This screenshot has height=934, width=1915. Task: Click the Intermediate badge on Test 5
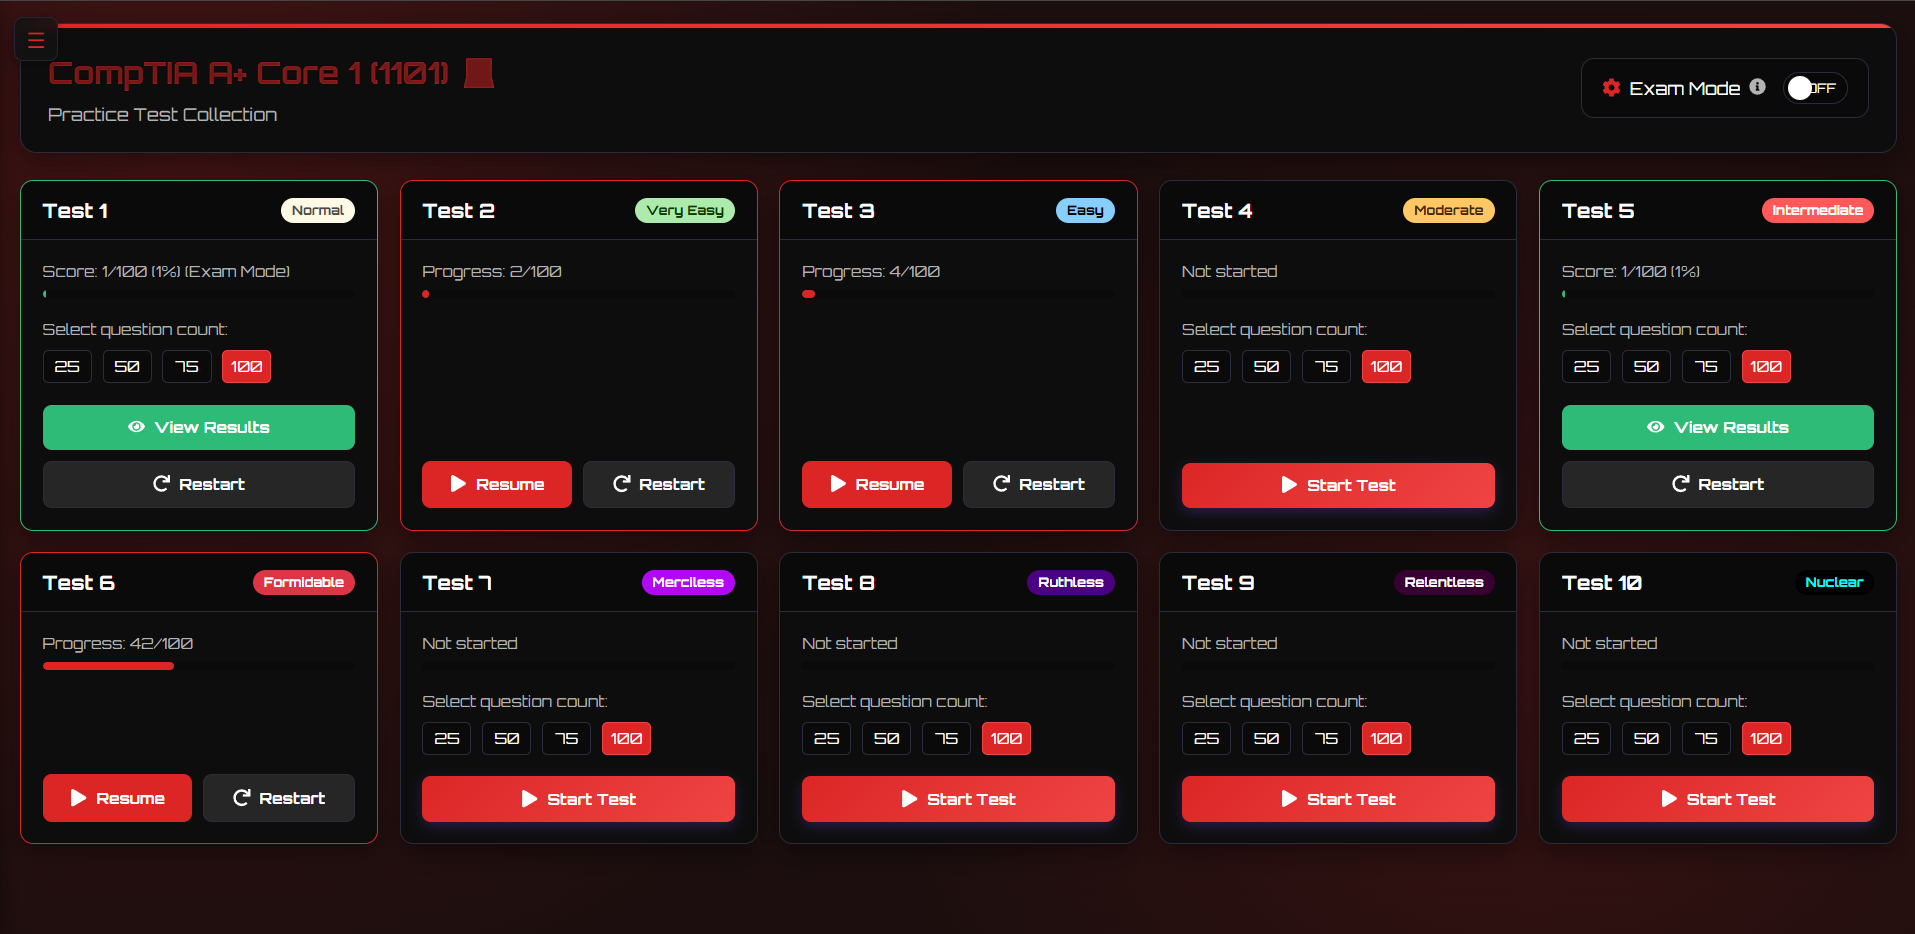tap(1818, 210)
